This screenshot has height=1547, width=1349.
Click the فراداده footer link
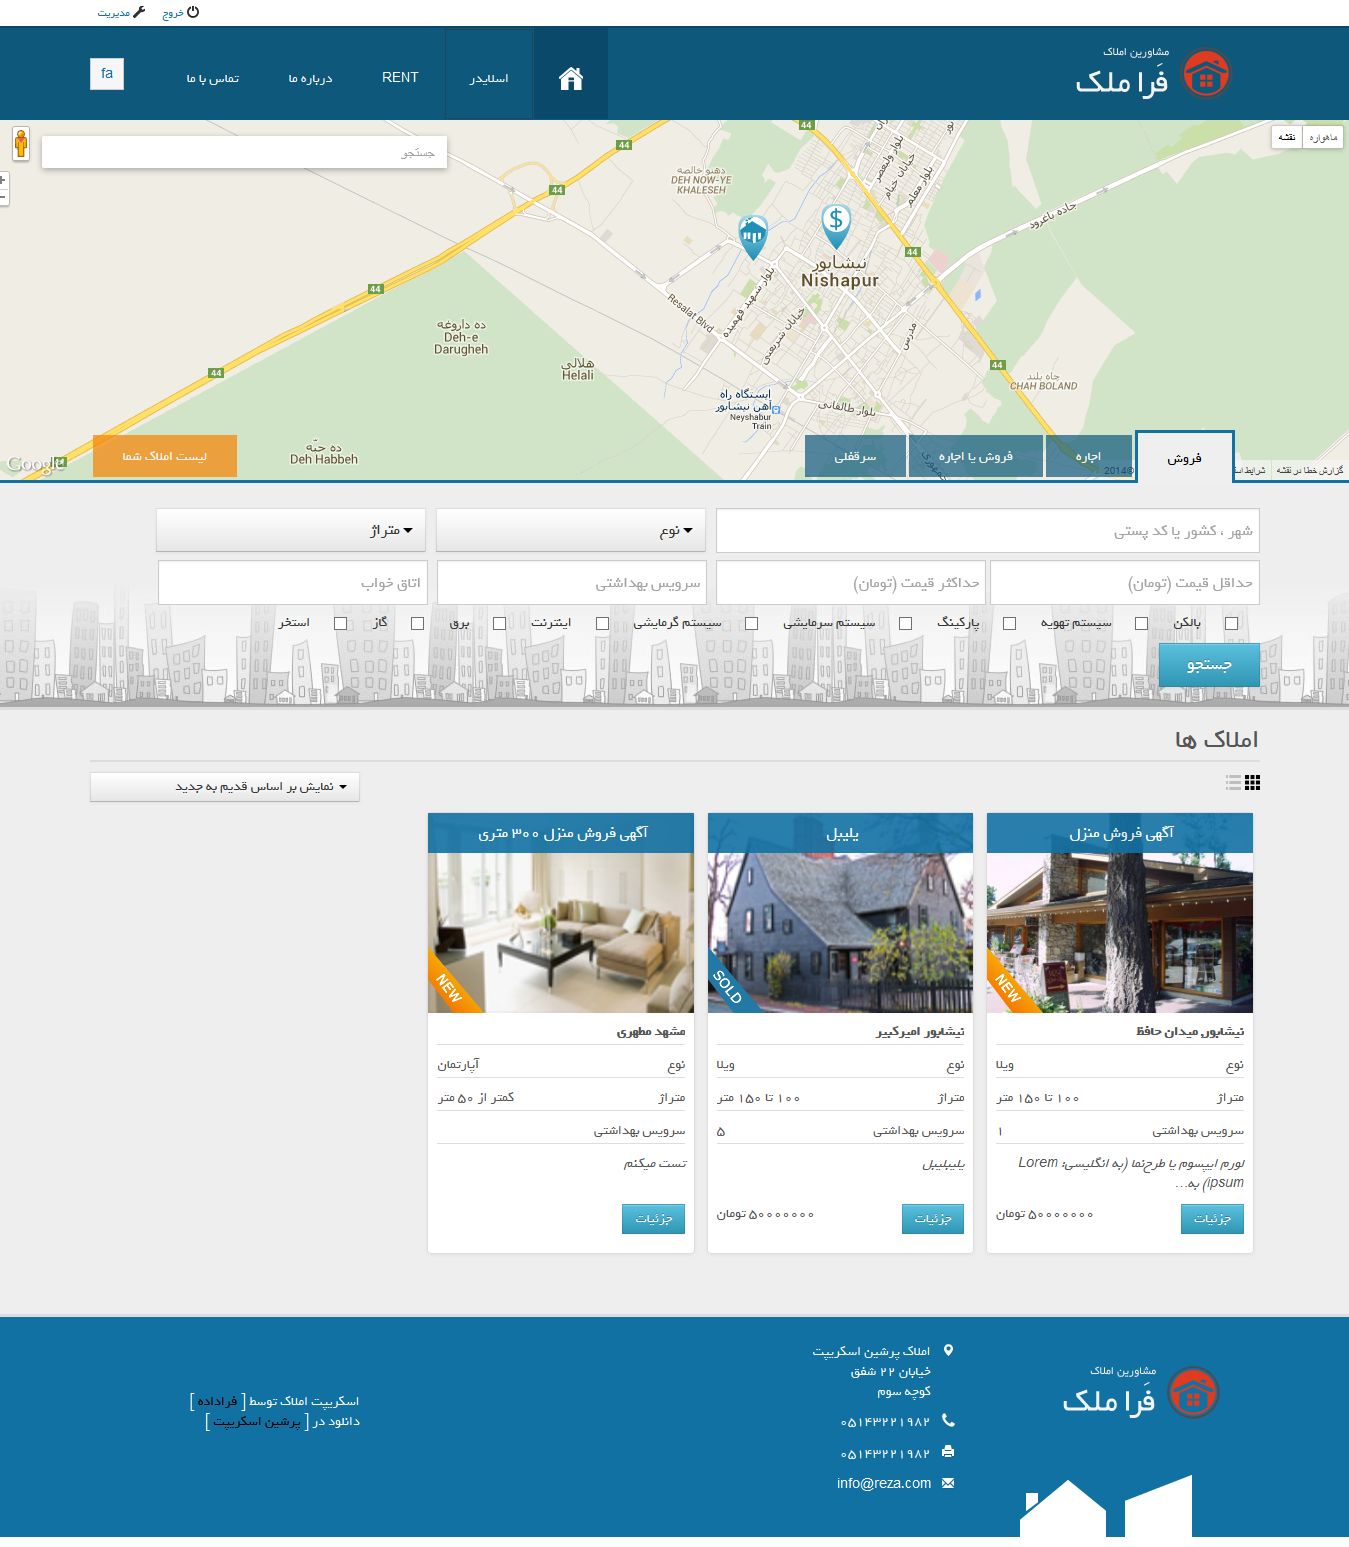click(217, 1401)
